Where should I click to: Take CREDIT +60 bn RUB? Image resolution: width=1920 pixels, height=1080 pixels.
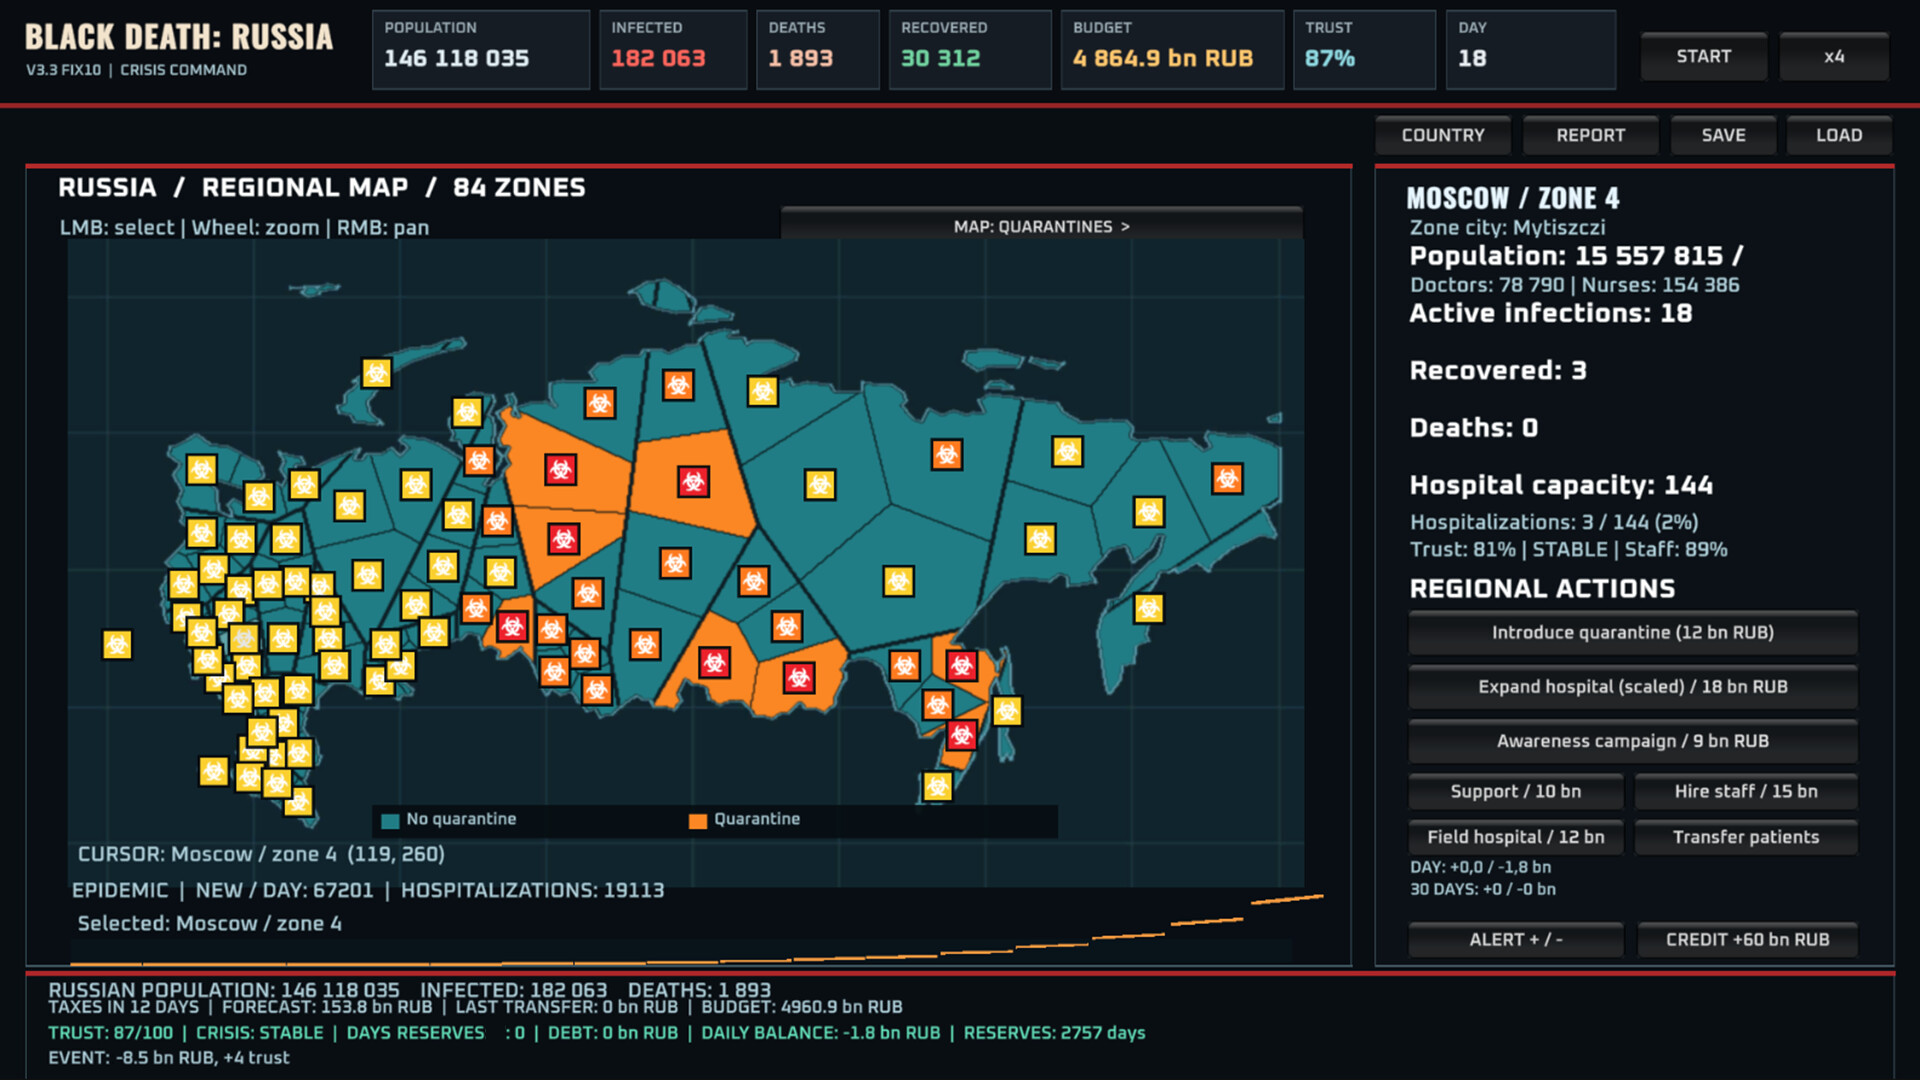pyautogui.click(x=1747, y=940)
